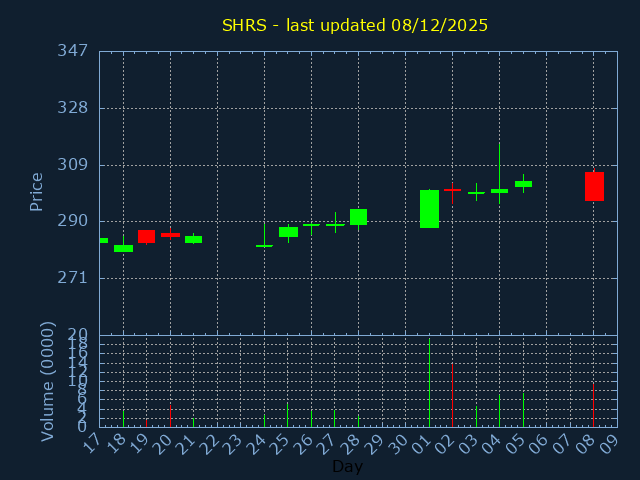Select the red candle on day 19

[146, 236]
